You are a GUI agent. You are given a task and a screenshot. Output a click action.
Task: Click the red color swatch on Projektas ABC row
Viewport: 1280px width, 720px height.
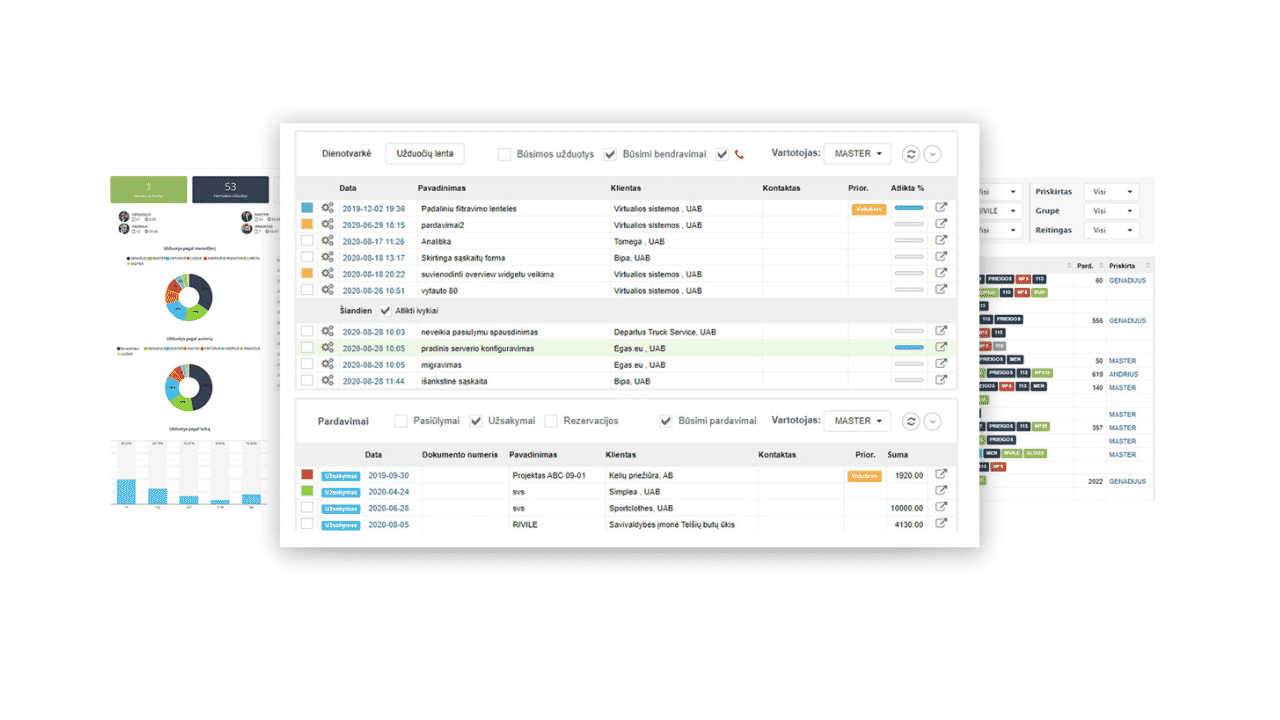[307, 475]
